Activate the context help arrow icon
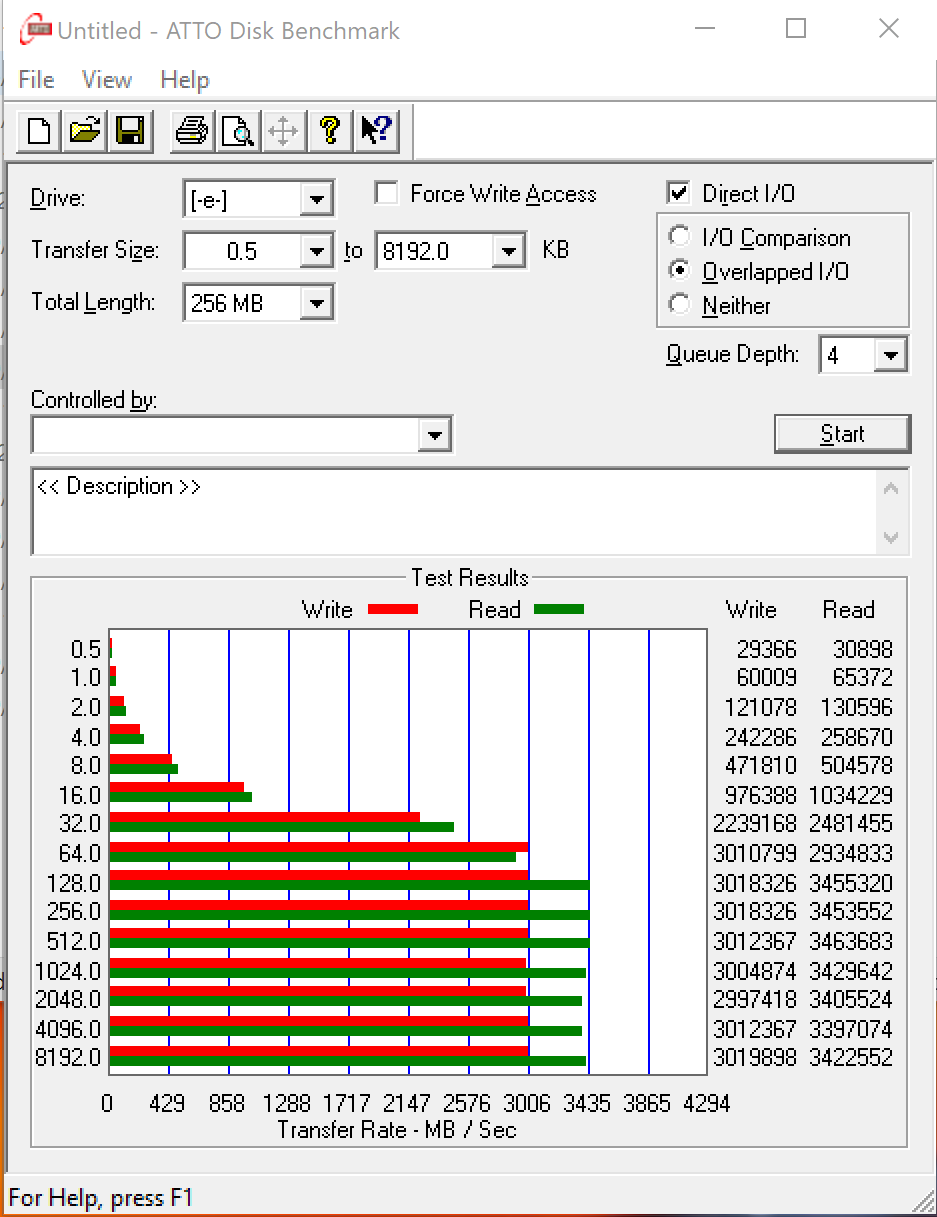Image resolution: width=937 pixels, height=1217 pixels. pyautogui.click(x=376, y=131)
